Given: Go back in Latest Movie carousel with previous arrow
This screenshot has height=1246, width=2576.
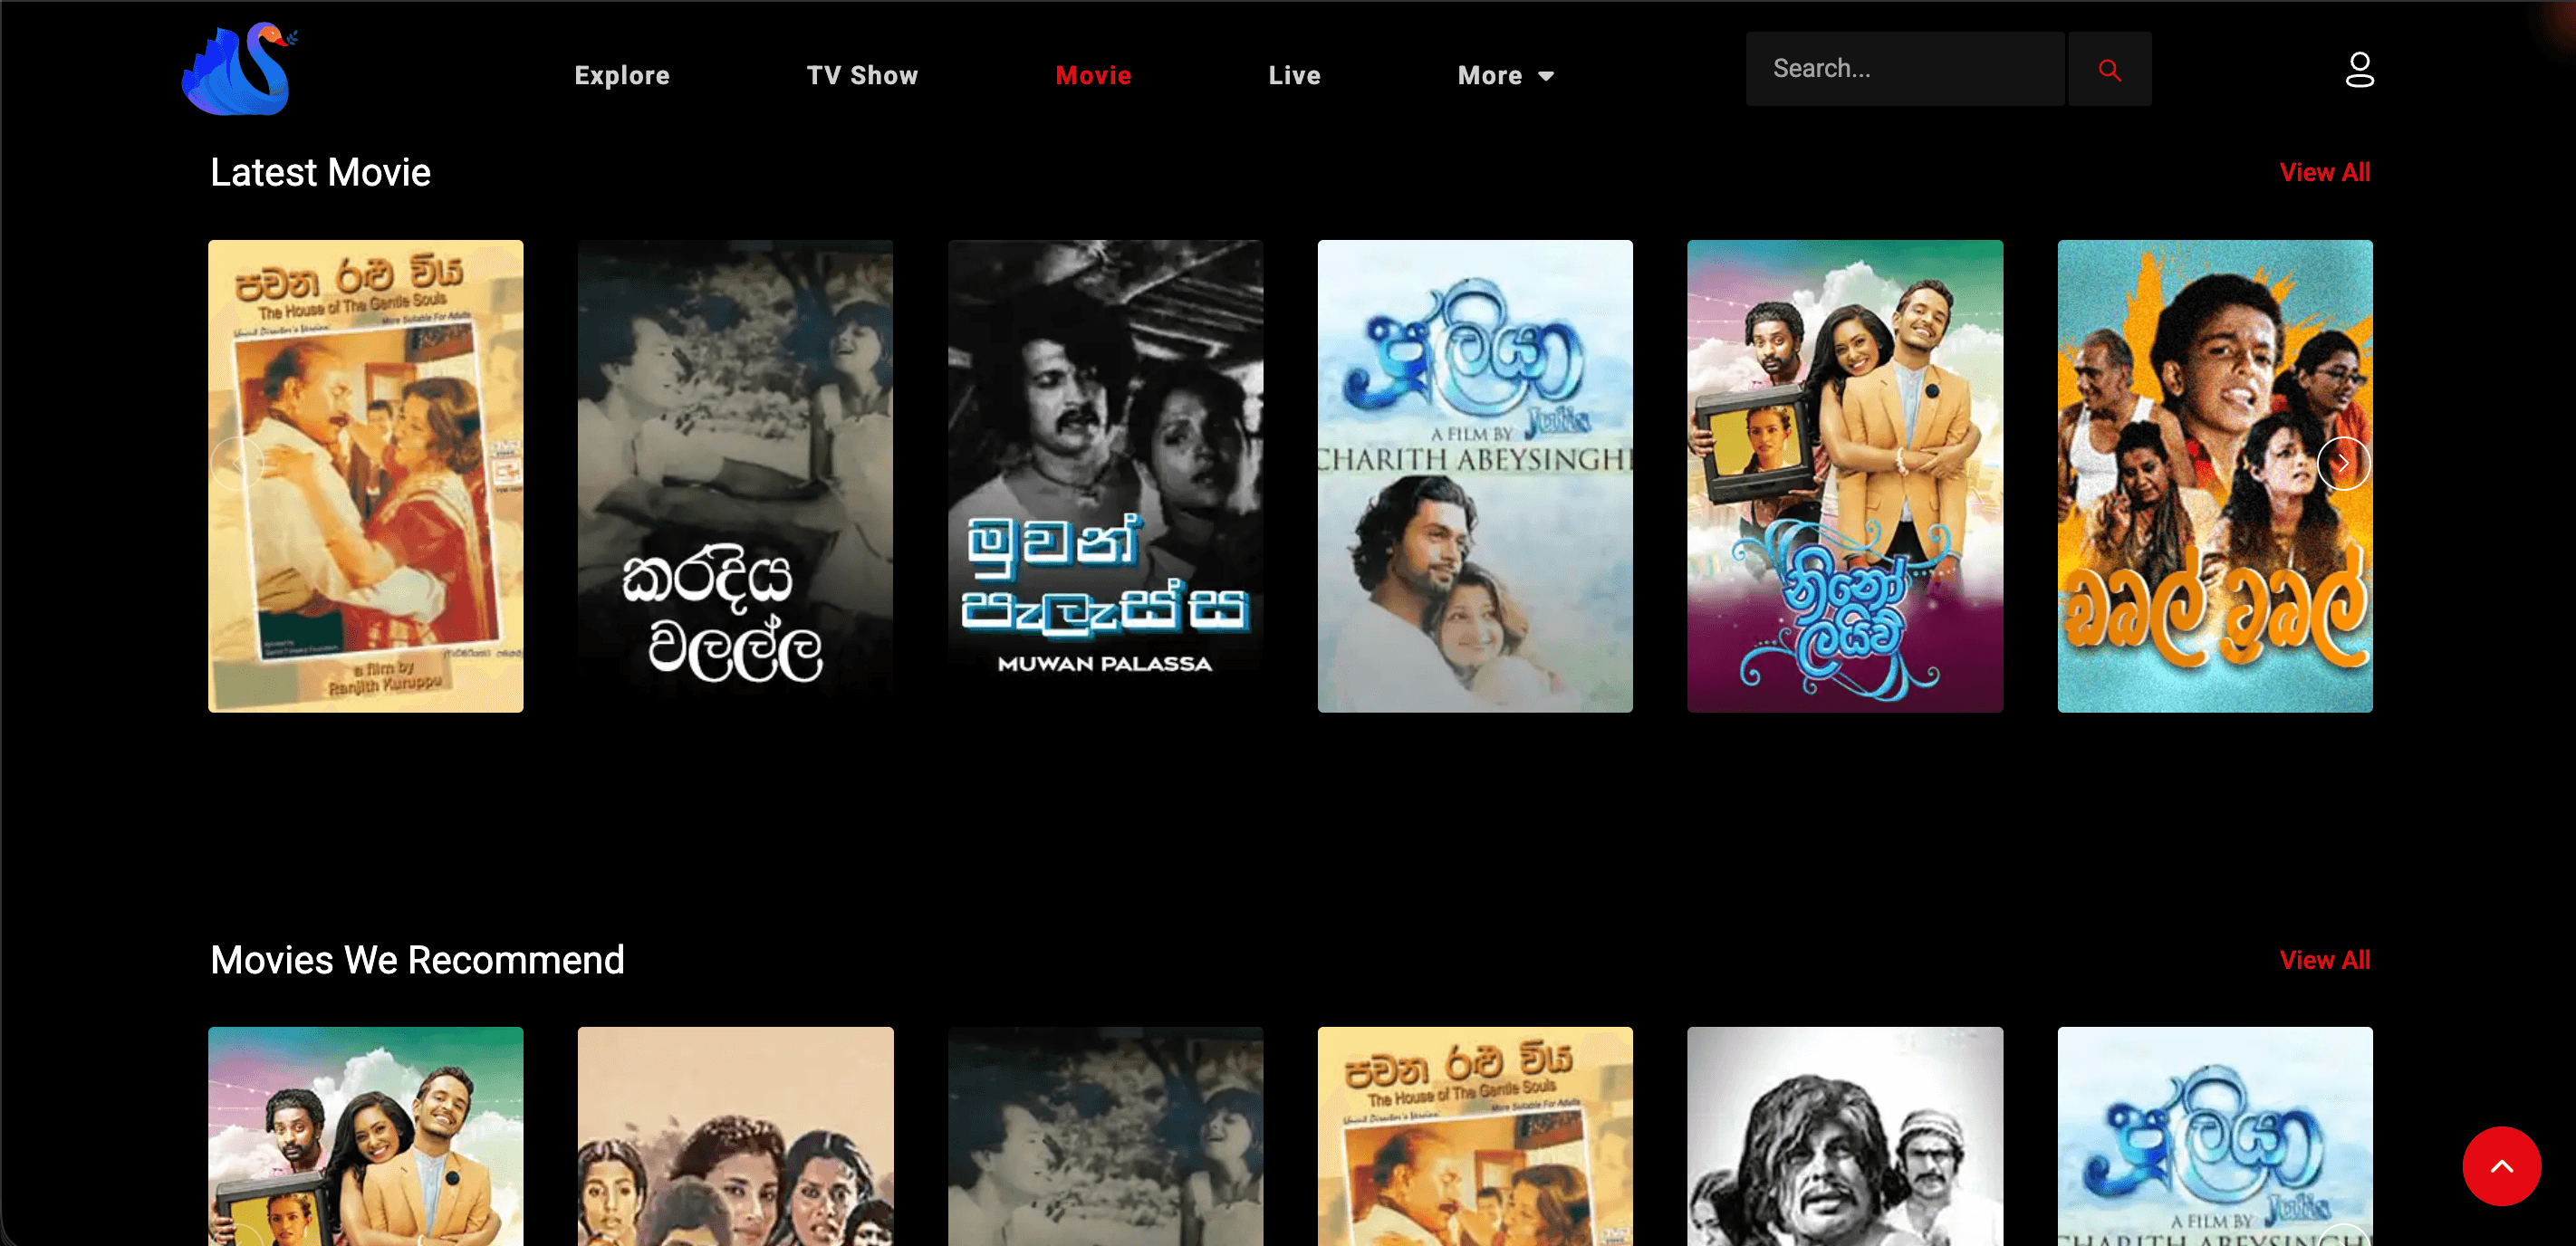Looking at the screenshot, I should click(237, 463).
